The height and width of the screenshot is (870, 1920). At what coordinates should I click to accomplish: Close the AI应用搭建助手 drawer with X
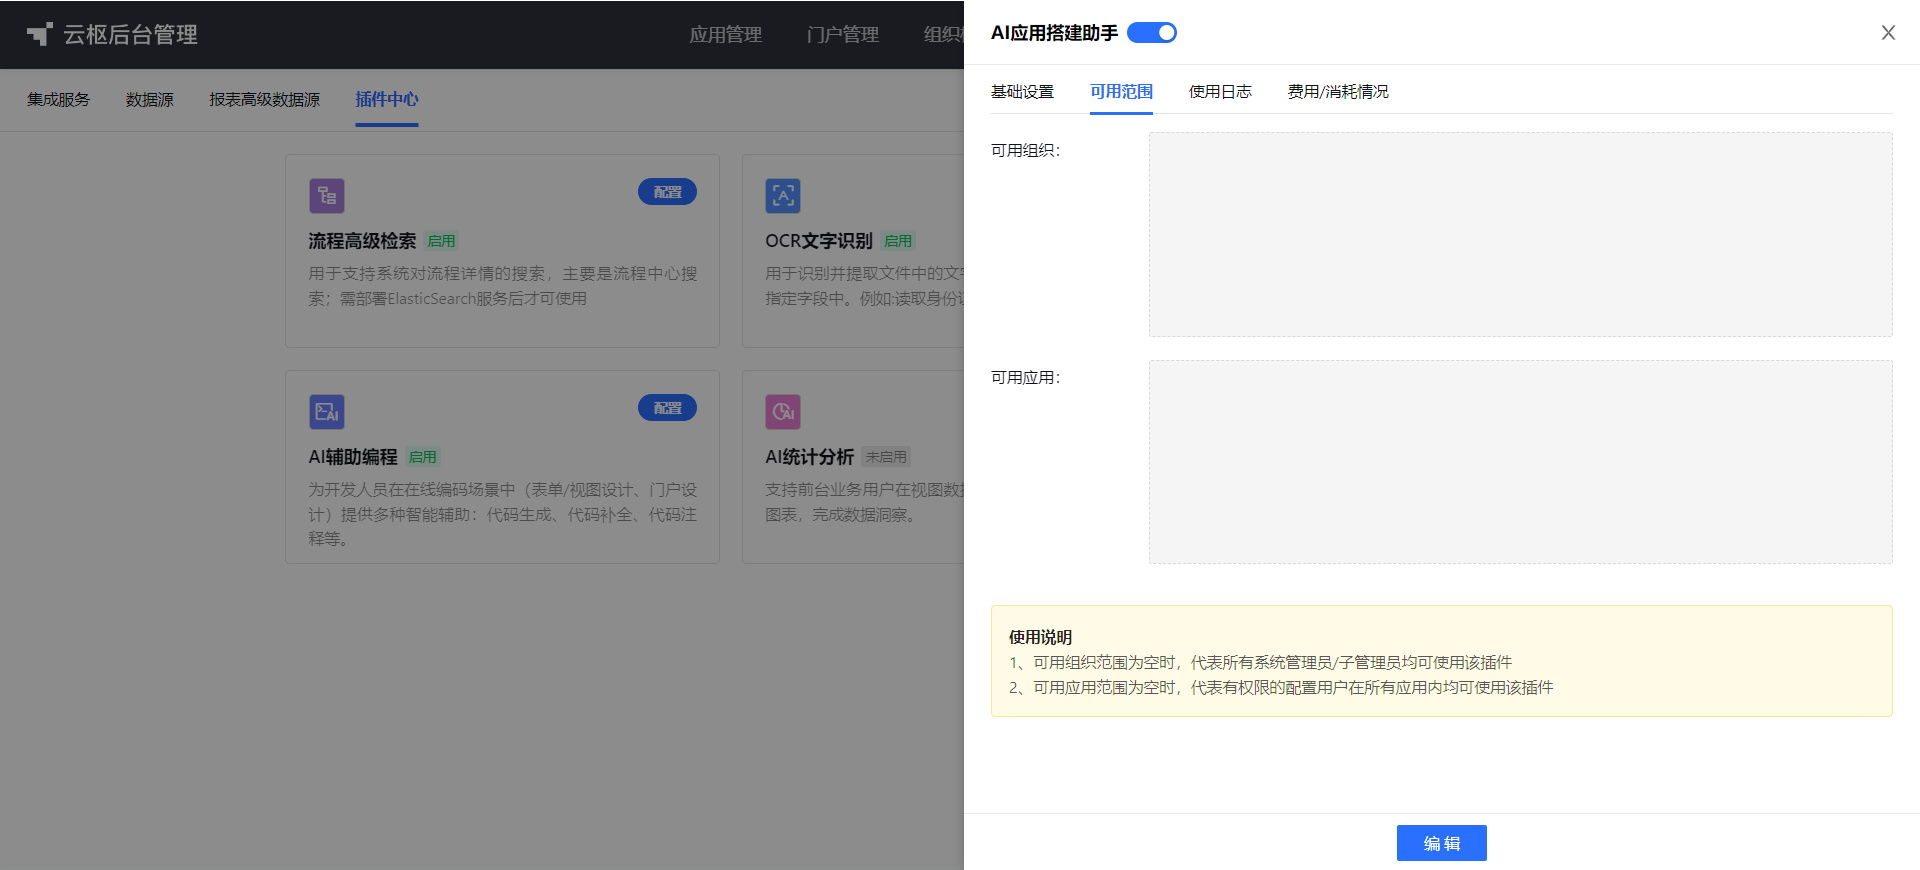[x=1888, y=33]
